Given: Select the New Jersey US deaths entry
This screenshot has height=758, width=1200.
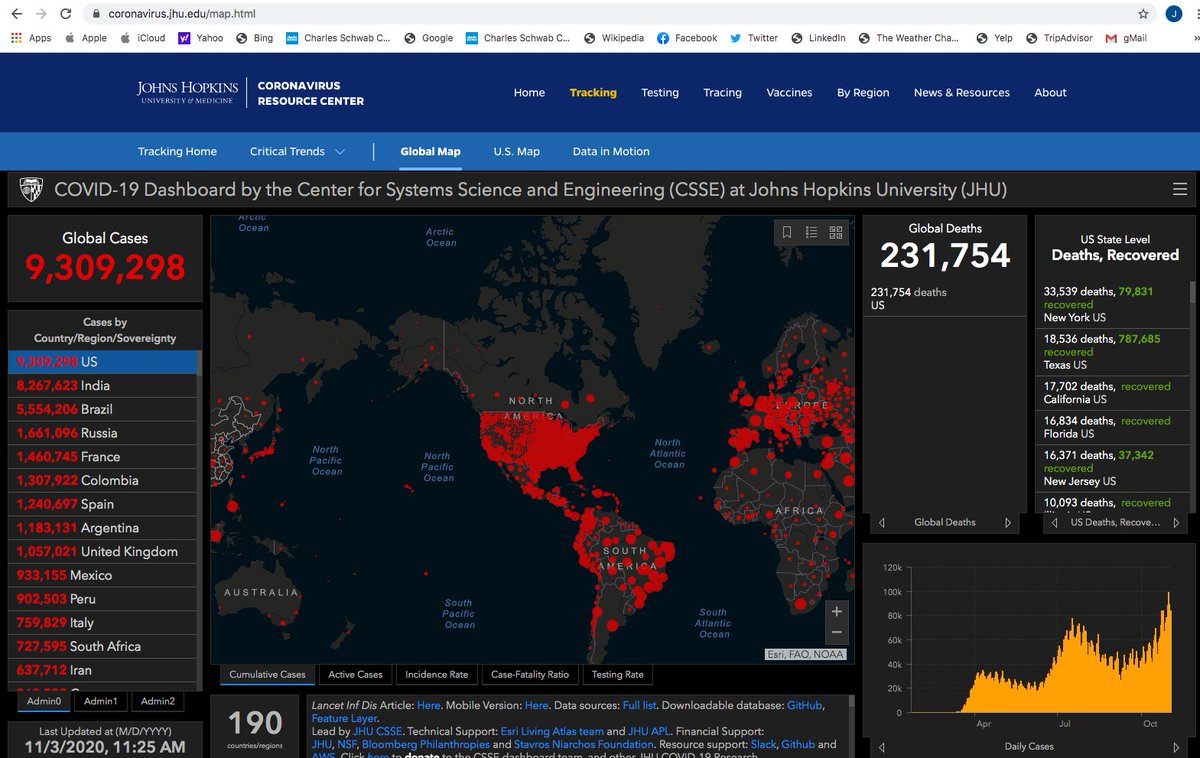Looking at the screenshot, I should pos(1110,468).
